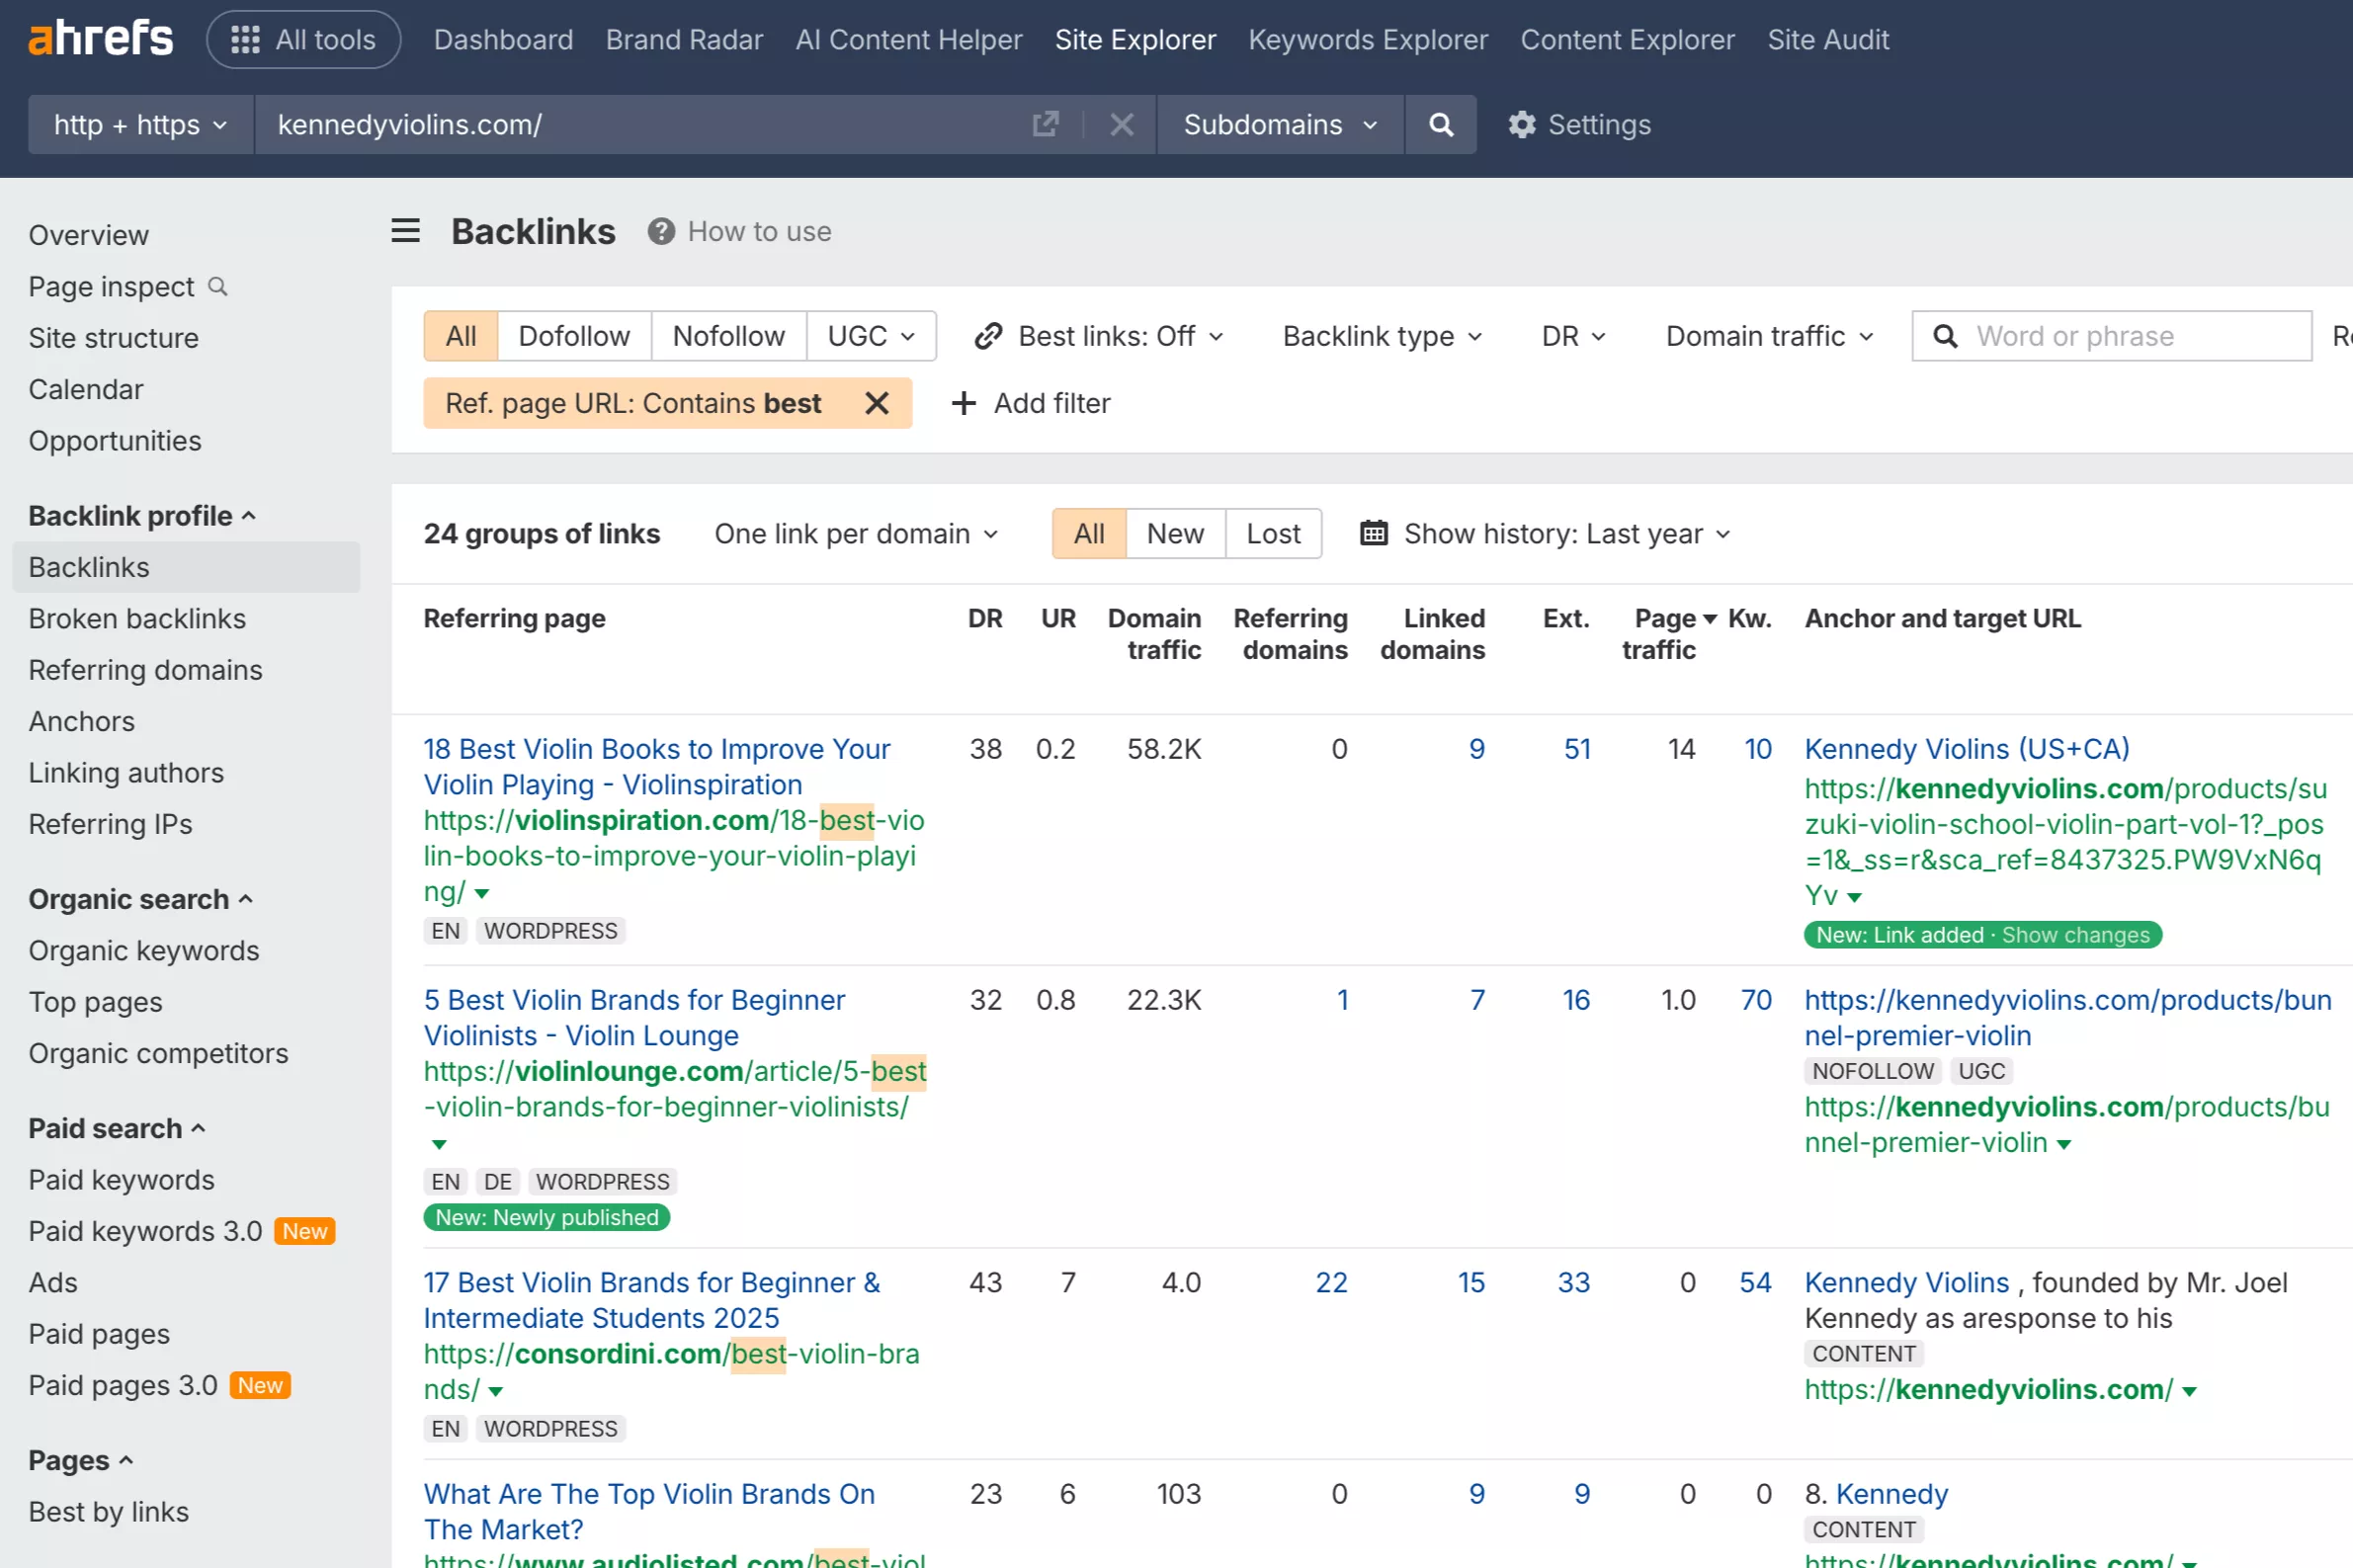Collapse Paid search section
This screenshot has height=1568, width=2353.
(x=117, y=1128)
